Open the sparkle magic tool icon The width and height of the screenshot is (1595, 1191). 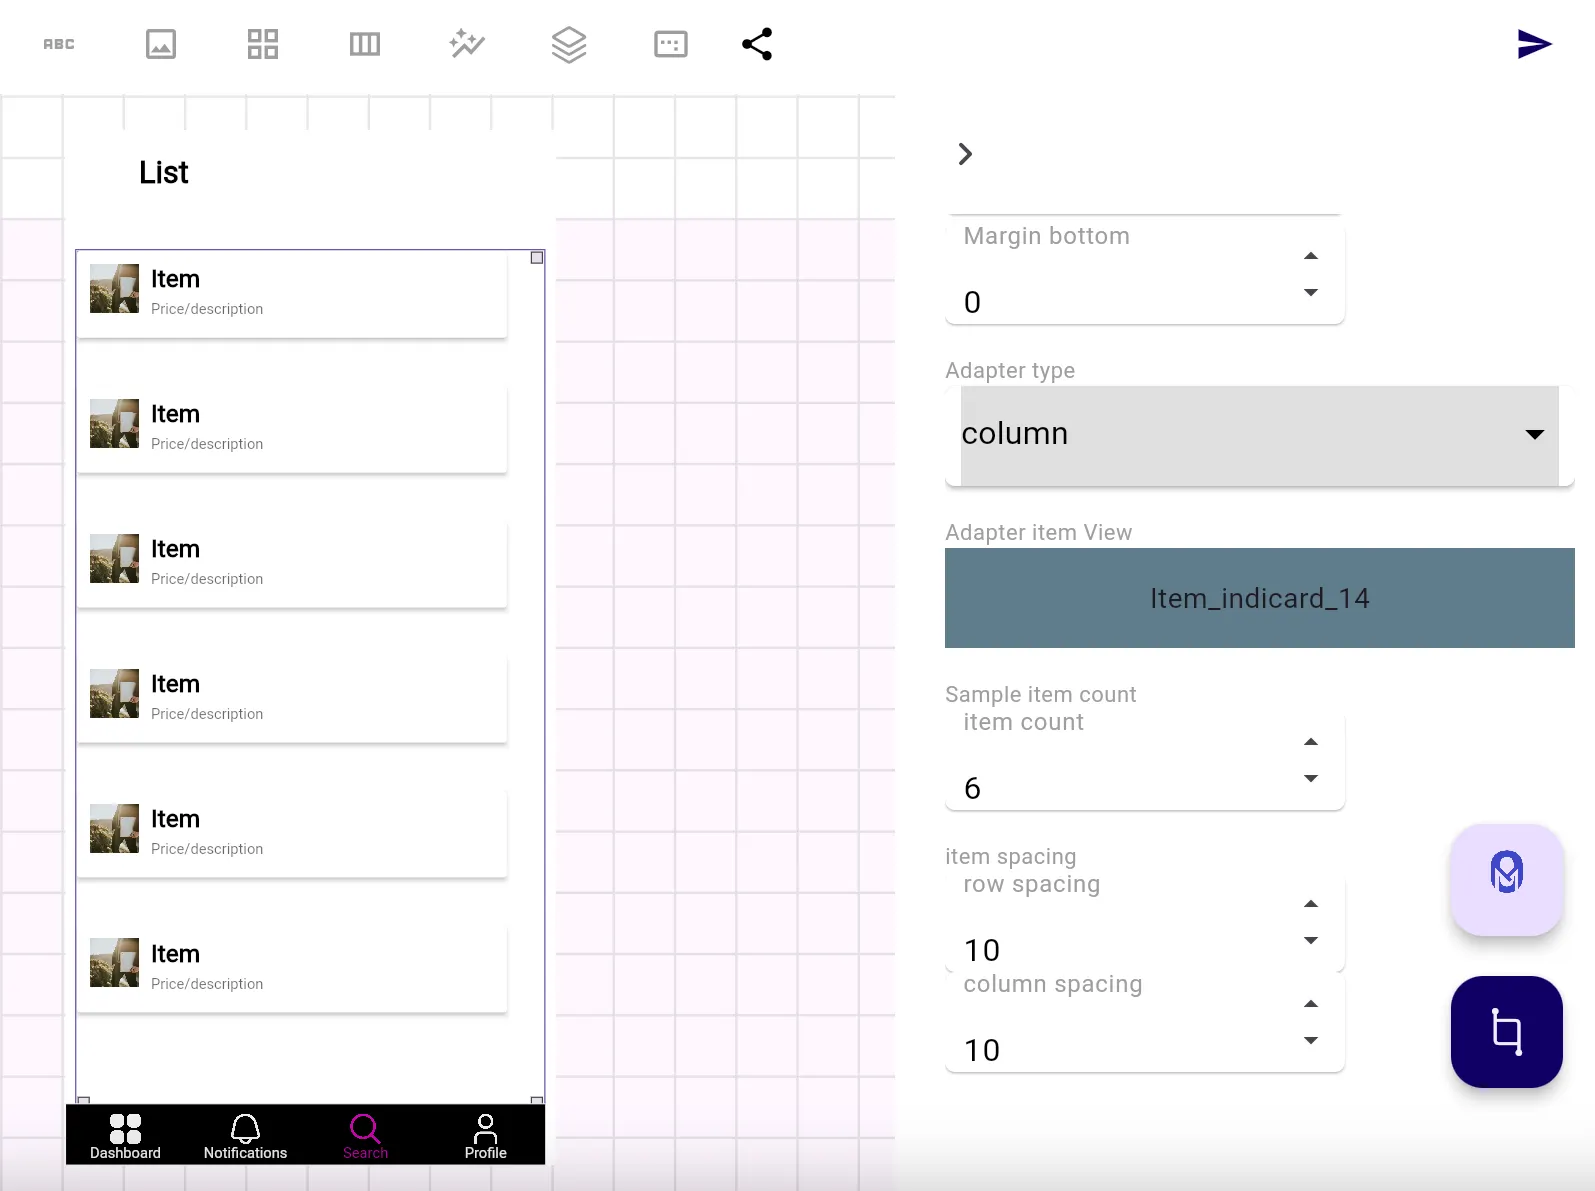click(x=467, y=44)
